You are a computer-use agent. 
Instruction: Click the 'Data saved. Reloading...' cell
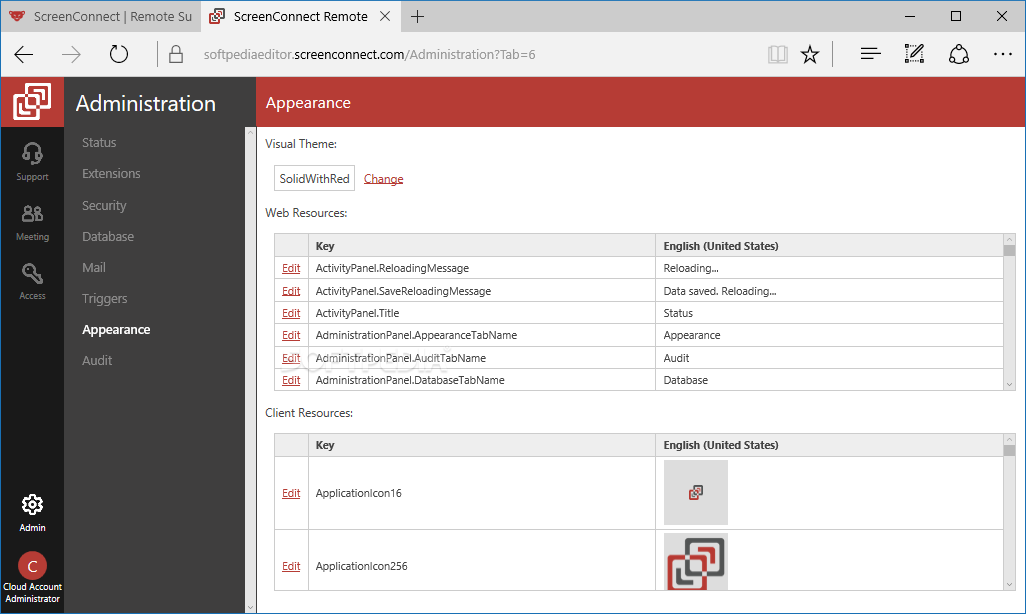(x=829, y=291)
